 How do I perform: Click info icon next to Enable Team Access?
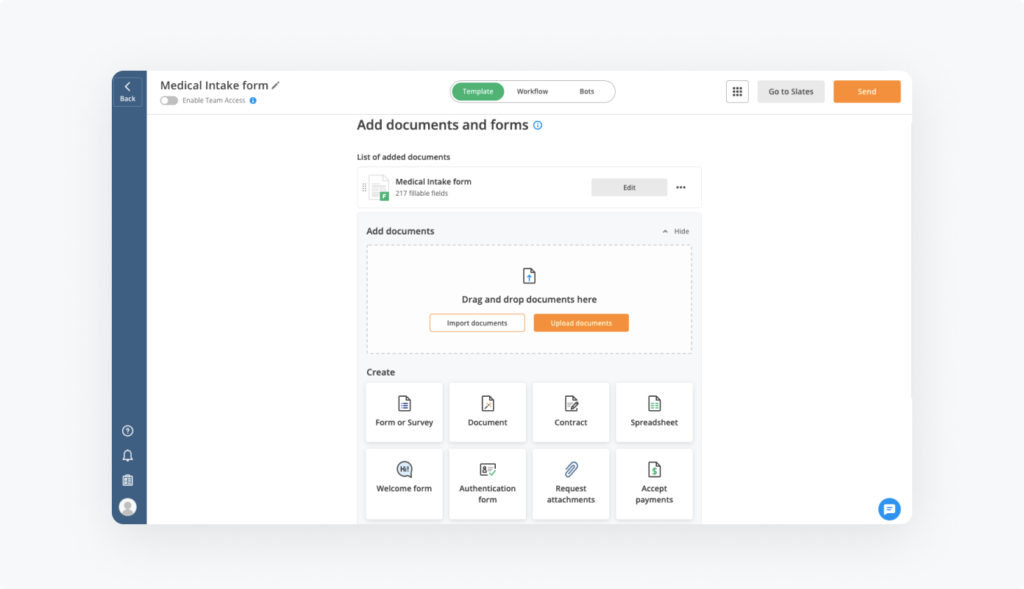[x=253, y=101]
